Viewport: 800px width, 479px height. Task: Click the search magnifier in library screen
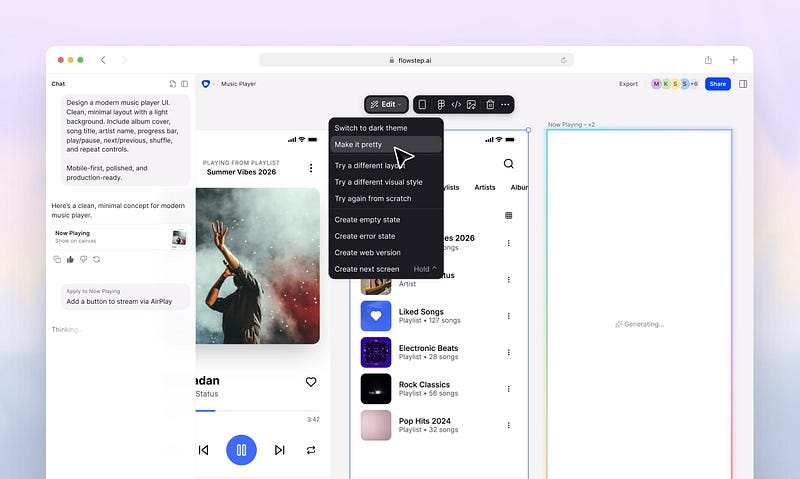click(x=509, y=164)
